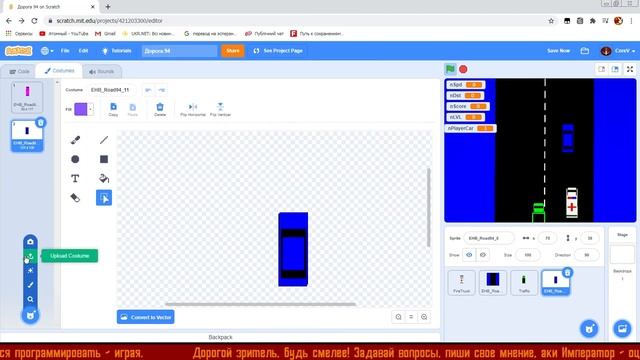Select the Rectangle tool
The height and width of the screenshot is (360, 640).
pos(104,159)
